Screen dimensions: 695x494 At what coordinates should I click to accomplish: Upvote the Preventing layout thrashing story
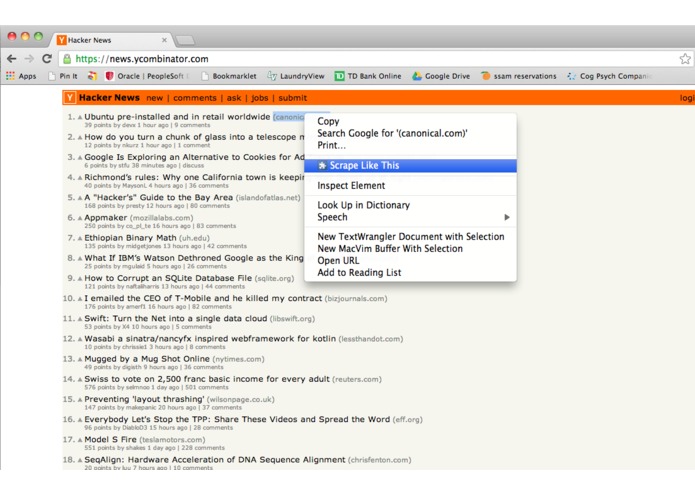coord(80,400)
